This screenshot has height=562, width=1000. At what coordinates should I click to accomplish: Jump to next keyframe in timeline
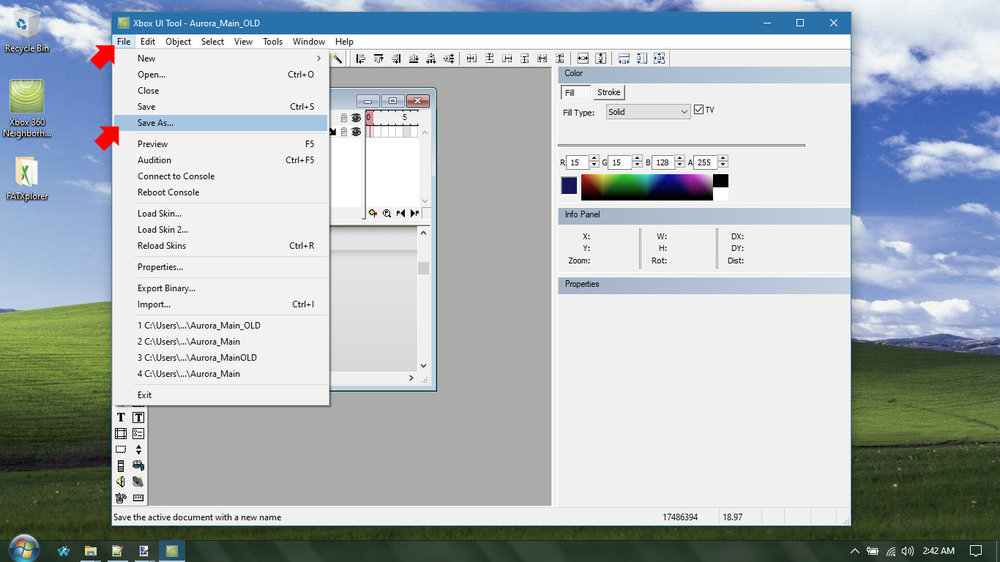415,213
